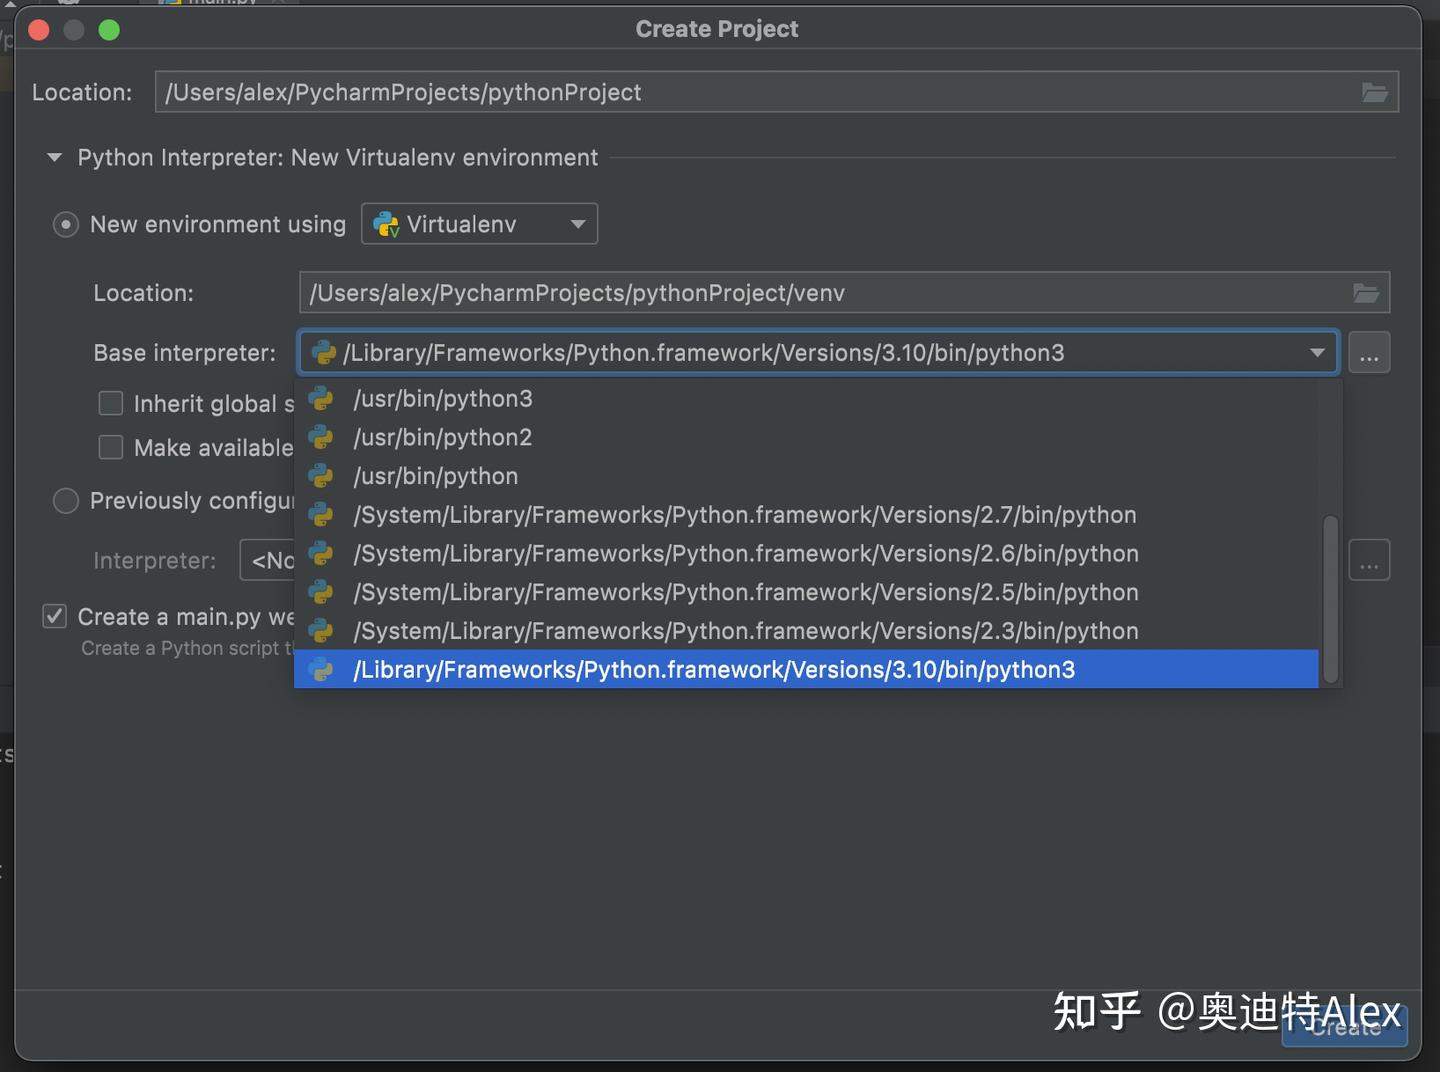Click the Python icon beside the Versions/2.7 interpreter entry
This screenshot has width=1440, height=1072.
tap(321, 514)
